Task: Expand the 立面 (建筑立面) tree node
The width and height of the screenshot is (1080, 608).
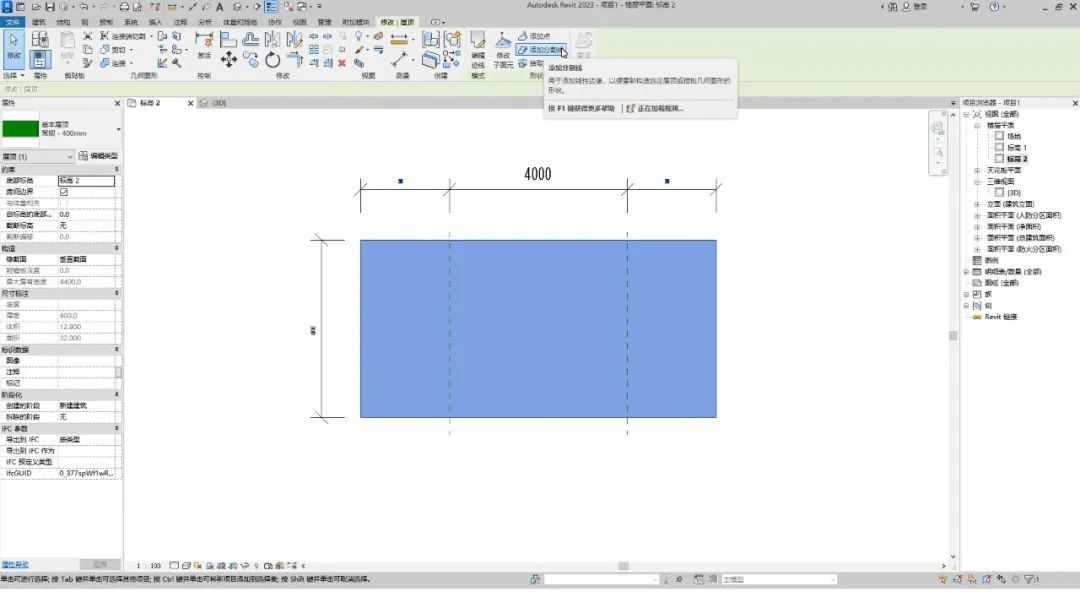Action: pyautogui.click(x=977, y=204)
